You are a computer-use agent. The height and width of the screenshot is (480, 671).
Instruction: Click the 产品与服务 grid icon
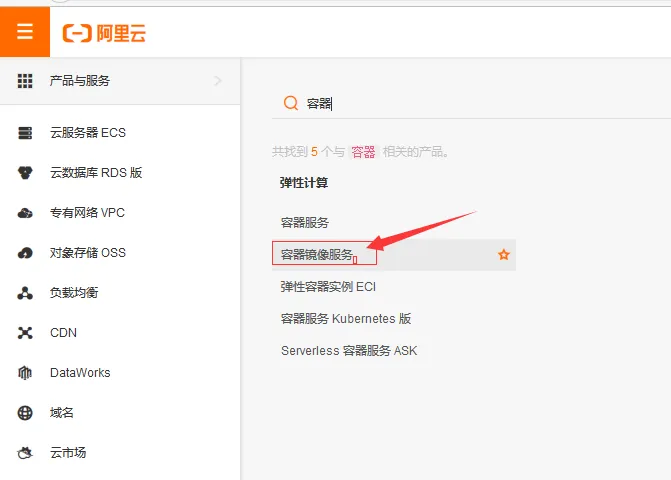click(25, 81)
